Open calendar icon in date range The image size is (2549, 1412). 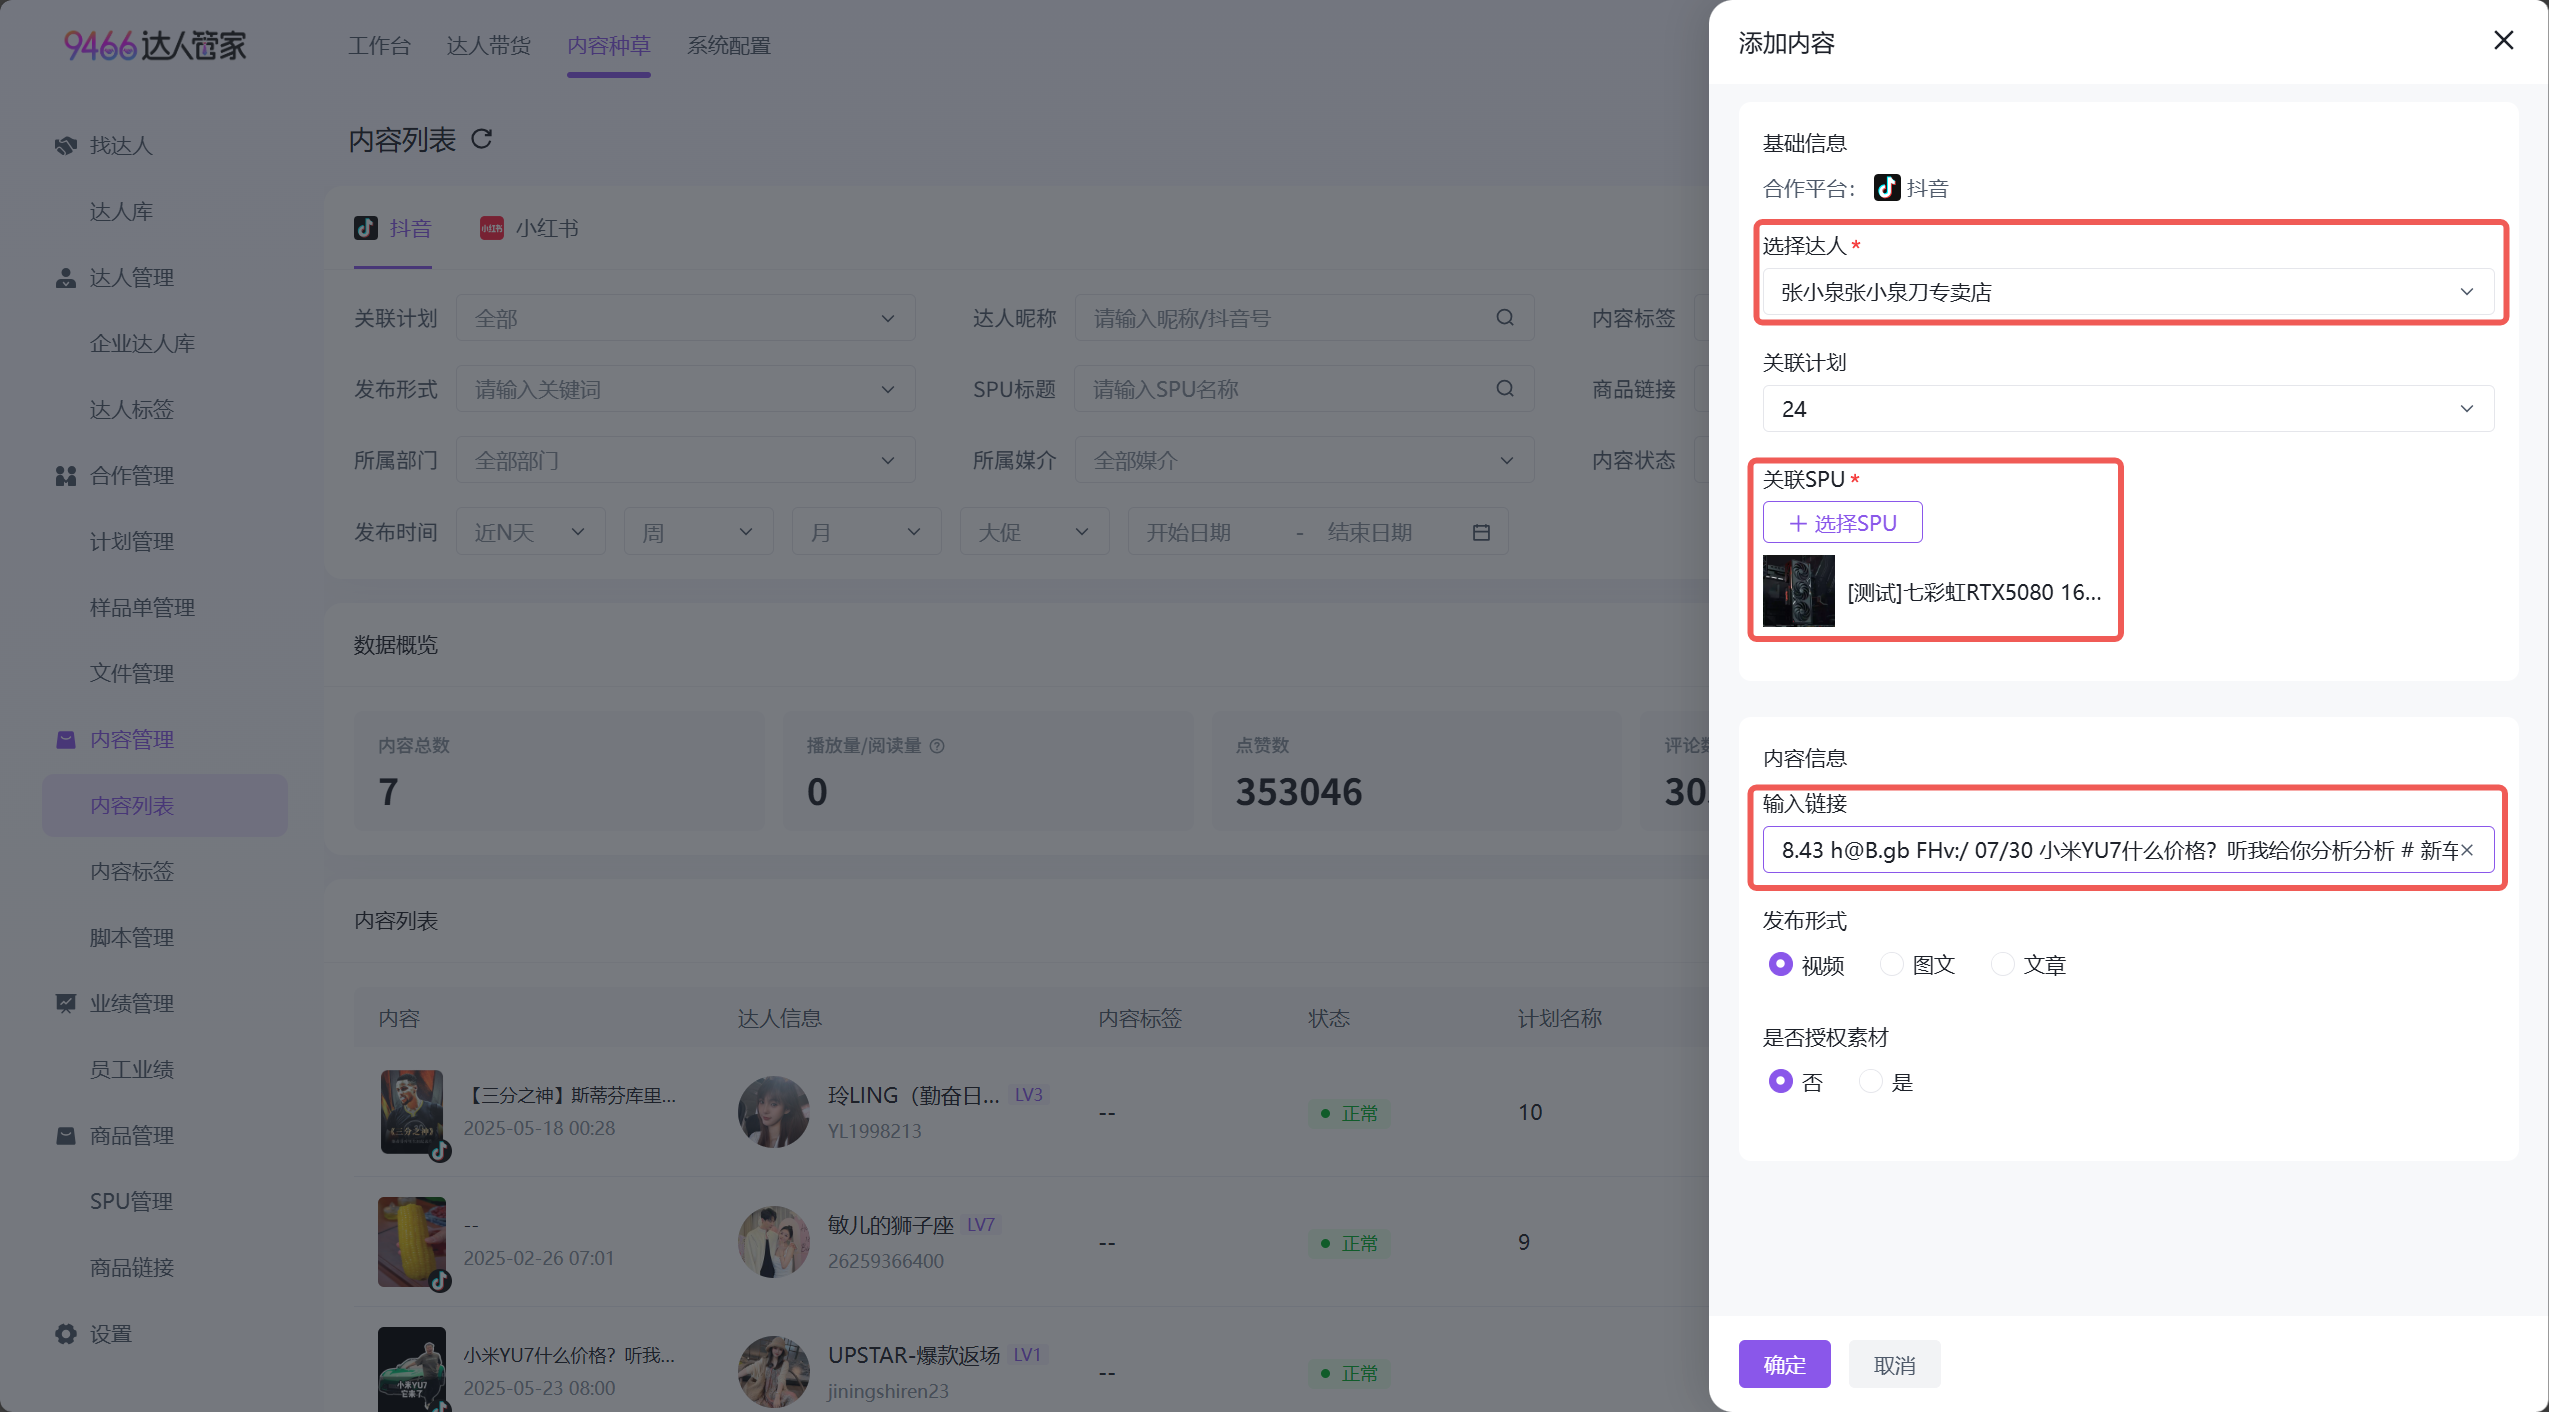[x=1482, y=532]
